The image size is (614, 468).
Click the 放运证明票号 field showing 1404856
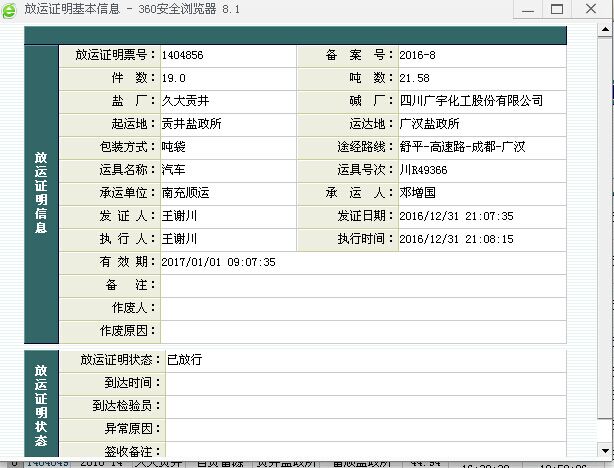click(x=227, y=55)
